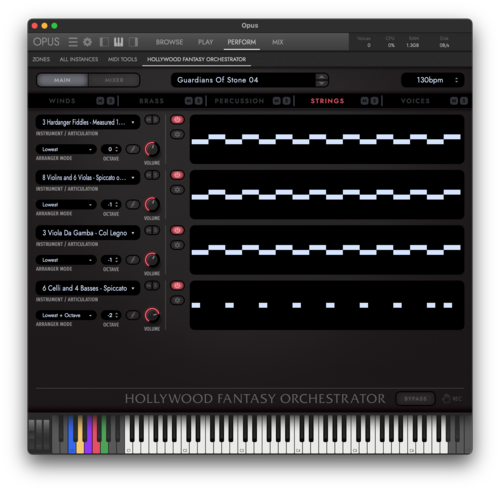Open the 130bpm tempo dropdown

(x=433, y=80)
